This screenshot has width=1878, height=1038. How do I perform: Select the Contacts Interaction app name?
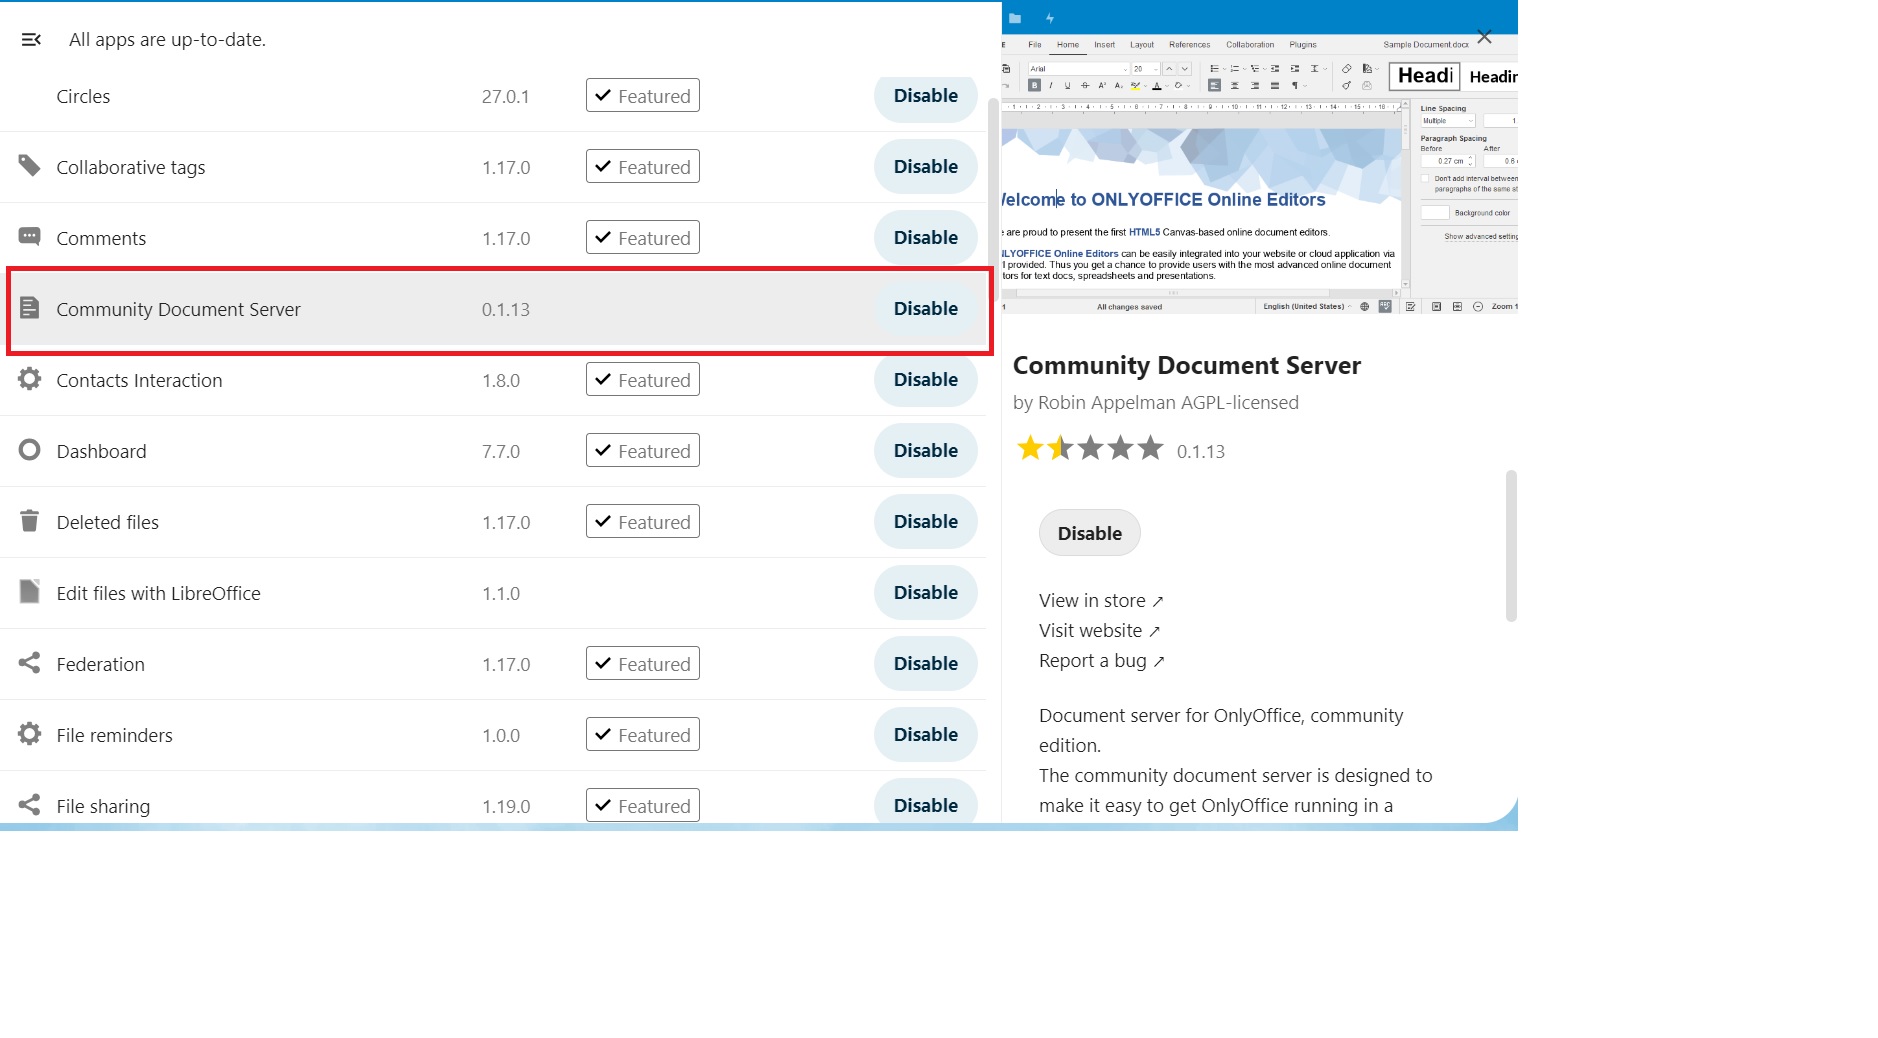point(139,381)
